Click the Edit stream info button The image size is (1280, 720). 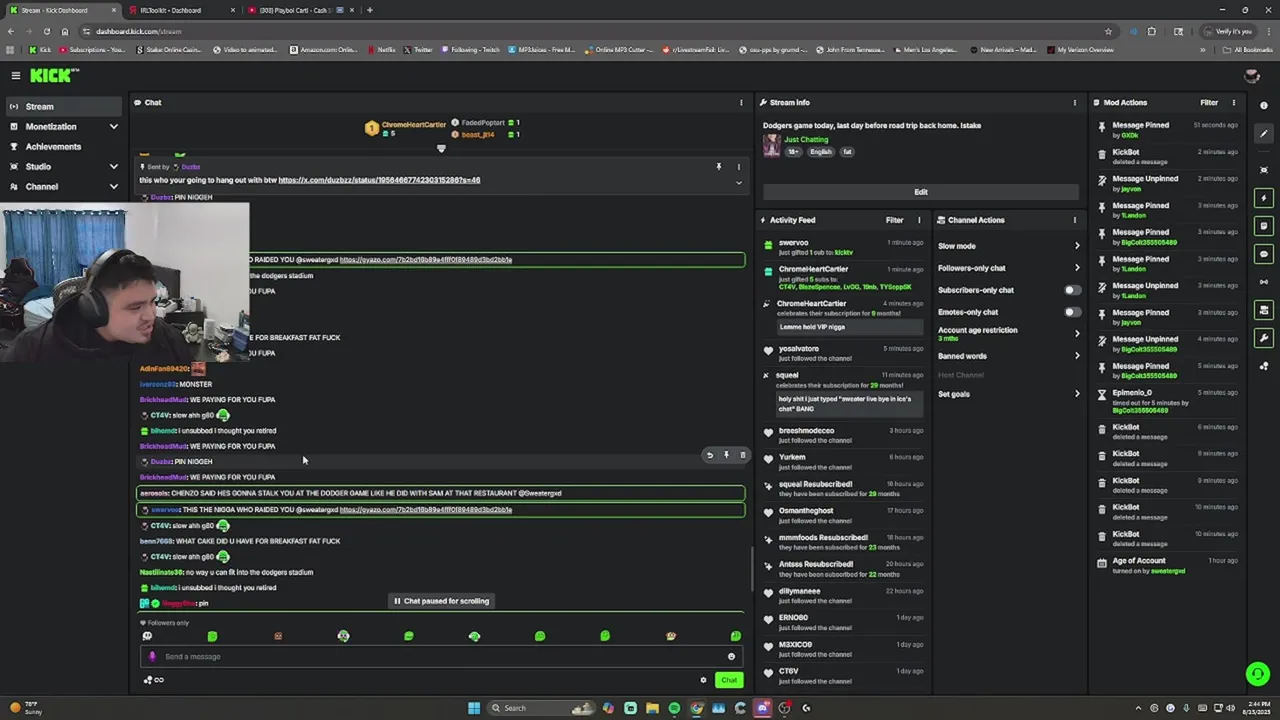coord(921,192)
